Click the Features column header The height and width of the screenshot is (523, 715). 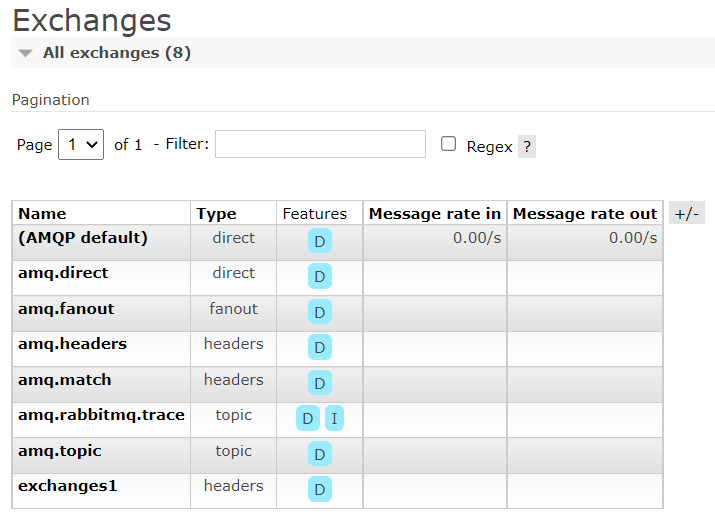pos(315,213)
